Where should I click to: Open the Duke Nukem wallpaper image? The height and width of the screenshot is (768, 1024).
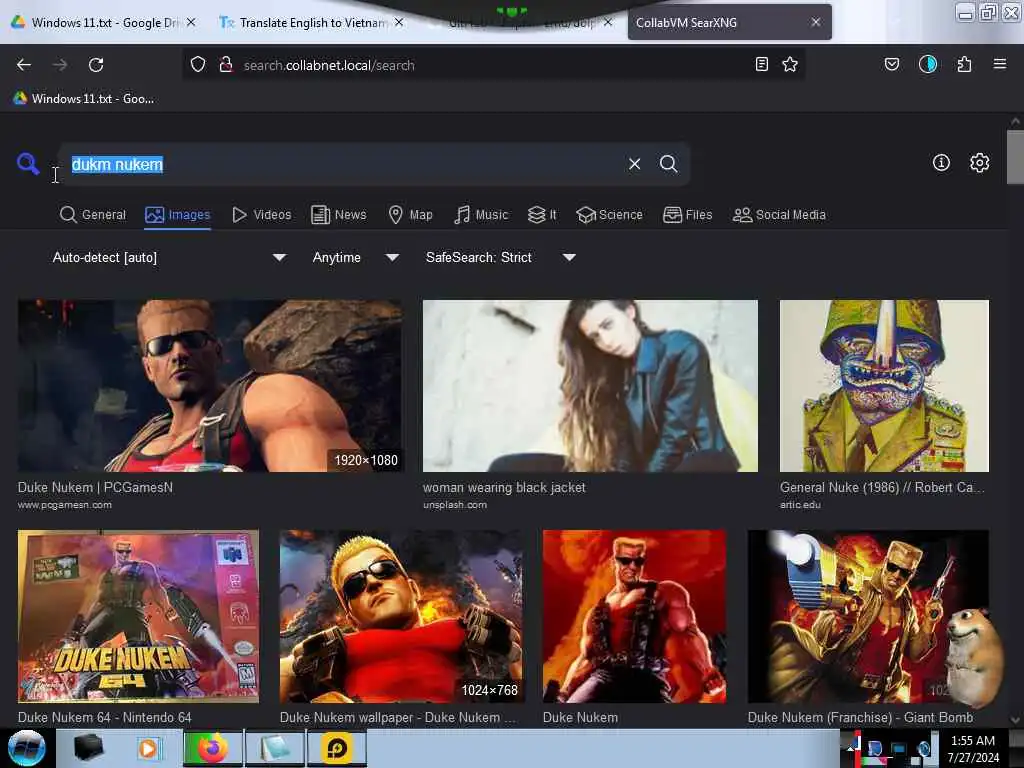point(401,616)
